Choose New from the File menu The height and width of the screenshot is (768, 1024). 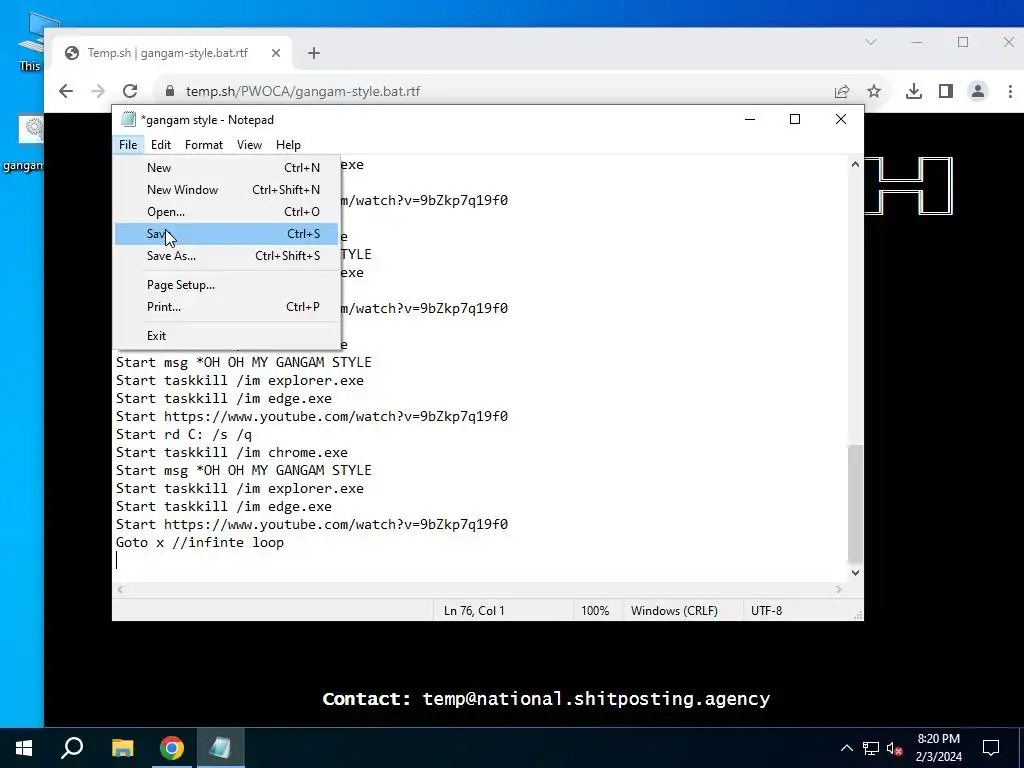point(227,168)
